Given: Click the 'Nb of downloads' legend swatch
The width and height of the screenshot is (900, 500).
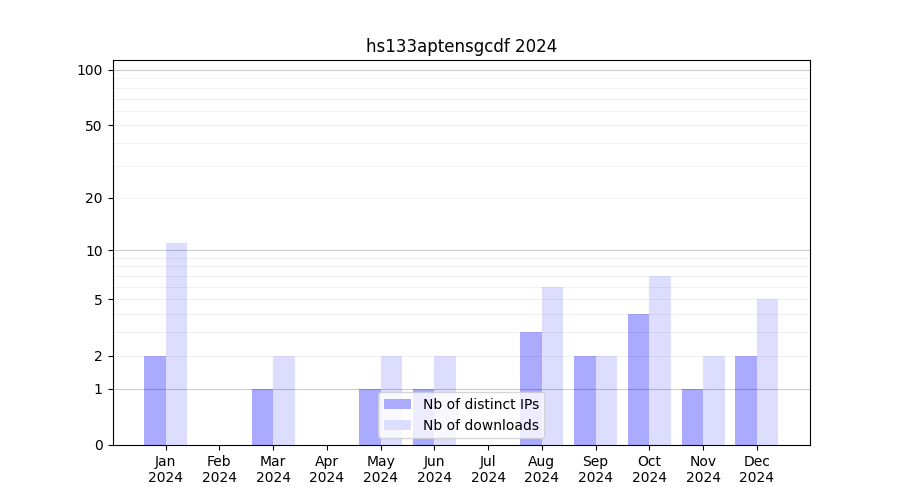Looking at the screenshot, I should coord(397,425).
